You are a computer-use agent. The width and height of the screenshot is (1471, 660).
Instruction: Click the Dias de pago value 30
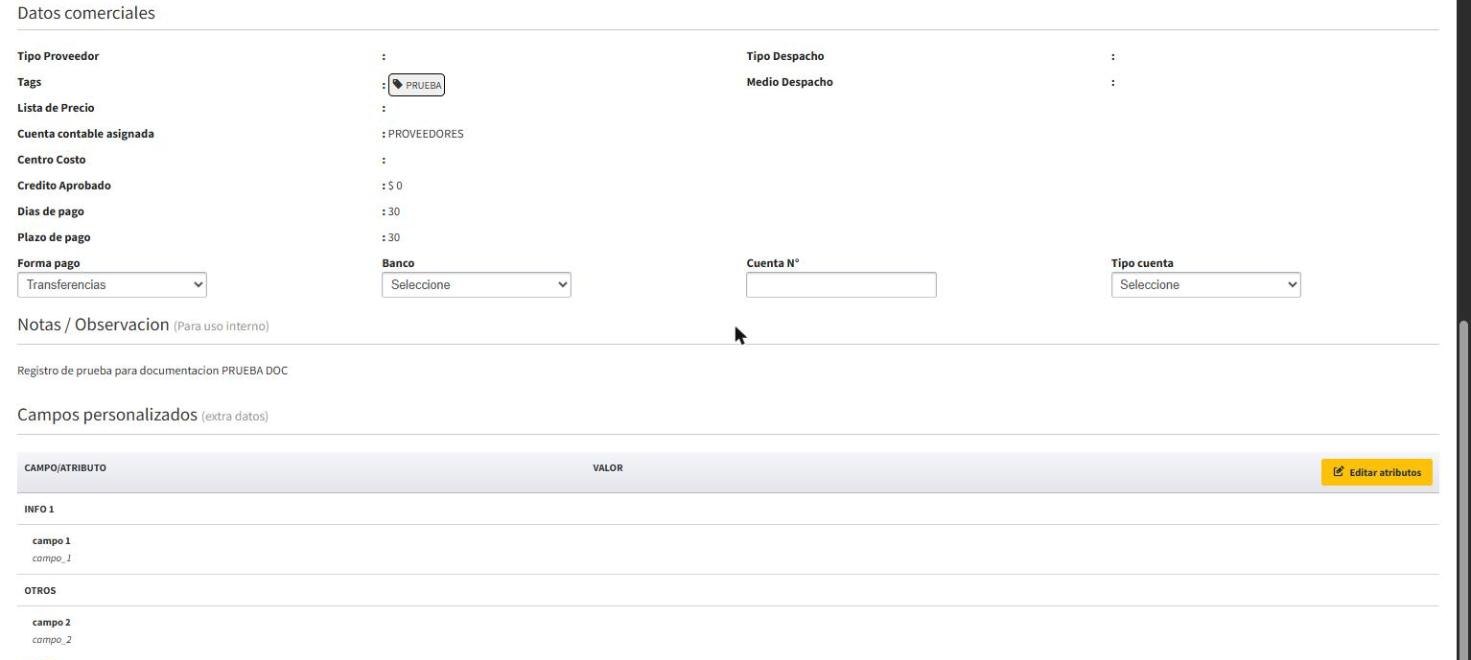pyautogui.click(x=393, y=212)
